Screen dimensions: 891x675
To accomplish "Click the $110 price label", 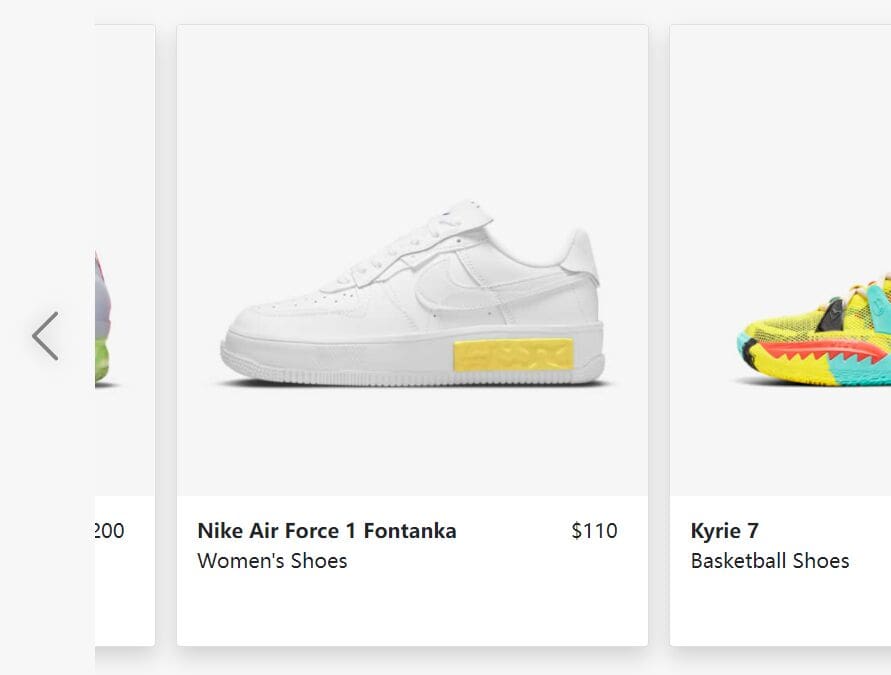I will pos(594,531).
